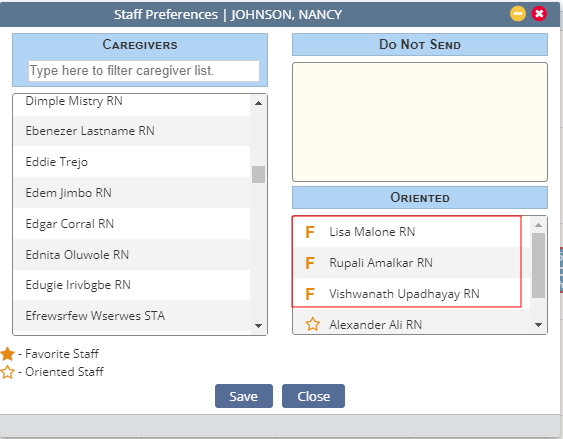Viewport: 563px width, 439px height.
Task: Select Ebenezer Lastname RN in the caregivers list
Action: [x=132, y=131]
